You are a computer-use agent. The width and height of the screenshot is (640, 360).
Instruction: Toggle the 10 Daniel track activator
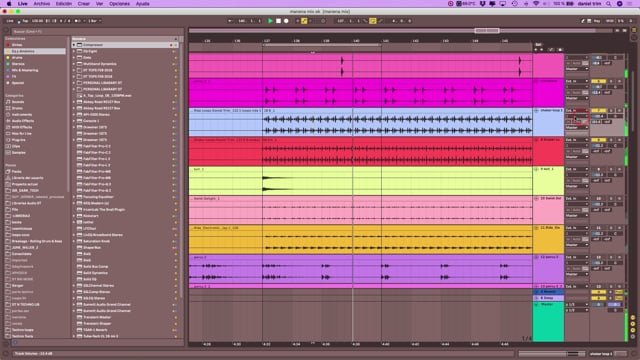[598, 199]
